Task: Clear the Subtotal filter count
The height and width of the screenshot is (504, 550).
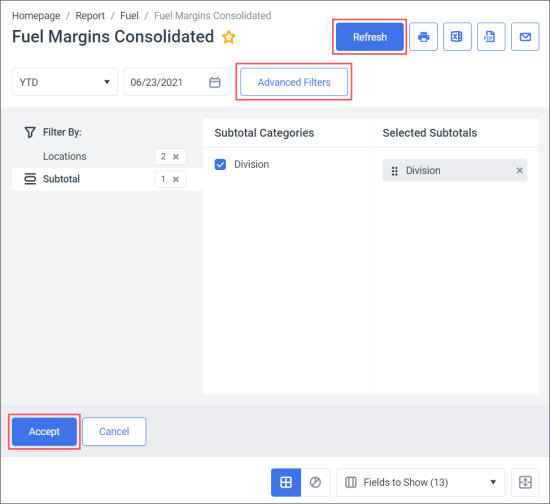Action: pyautogui.click(x=176, y=179)
